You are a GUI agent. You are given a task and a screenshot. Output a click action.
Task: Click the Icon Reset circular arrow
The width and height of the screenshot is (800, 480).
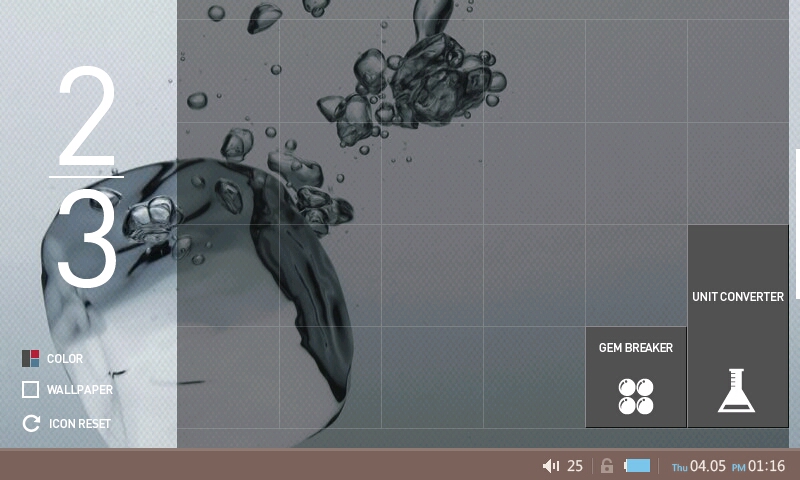point(31,423)
